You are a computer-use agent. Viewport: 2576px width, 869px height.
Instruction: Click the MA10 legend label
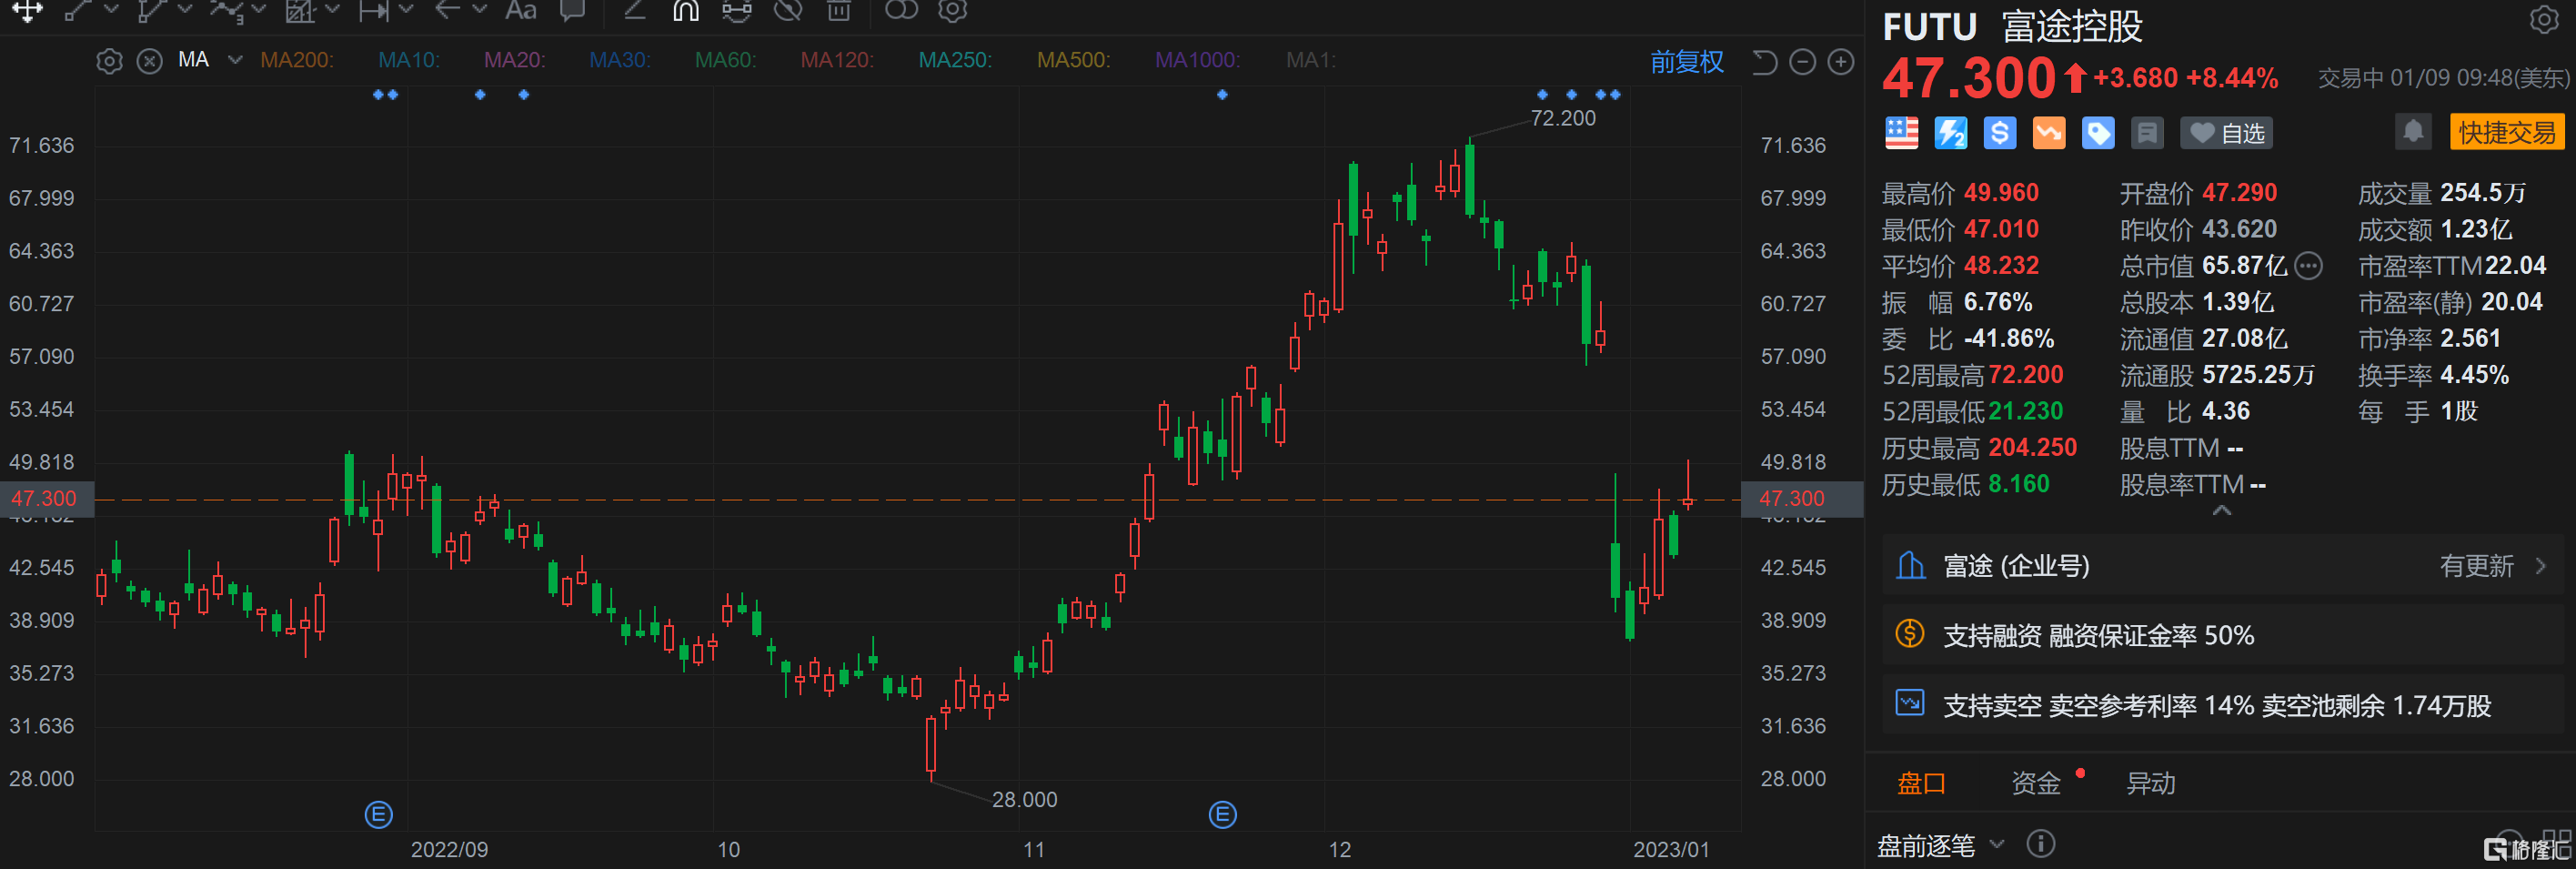pos(409,60)
